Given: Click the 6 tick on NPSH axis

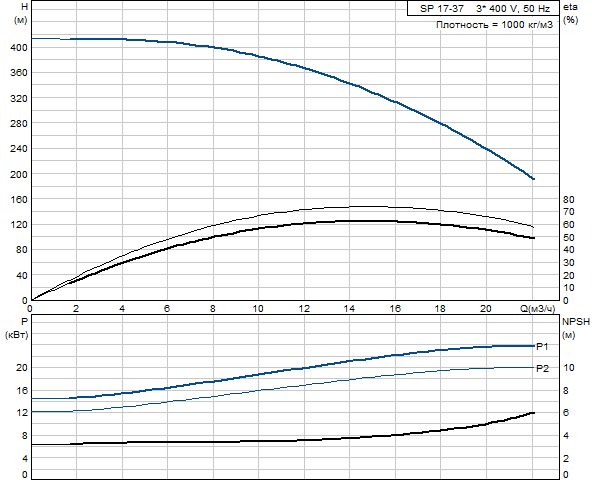Looking at the screenshot, I should 566,413.
